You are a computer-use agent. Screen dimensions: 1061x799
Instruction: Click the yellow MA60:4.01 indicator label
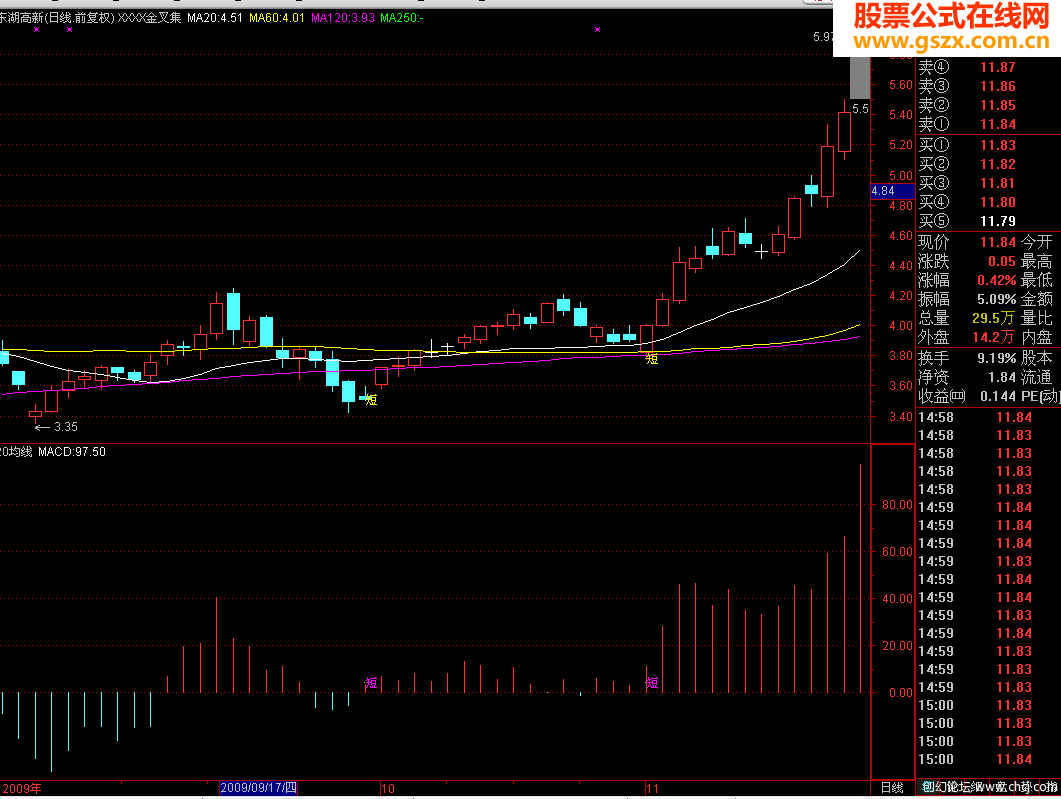pyautogui.click(x=277, y=18)
